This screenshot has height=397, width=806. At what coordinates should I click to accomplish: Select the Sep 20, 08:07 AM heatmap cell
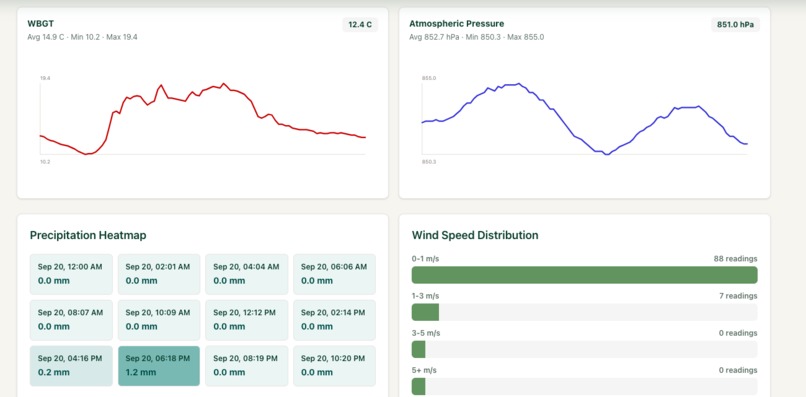71,320
